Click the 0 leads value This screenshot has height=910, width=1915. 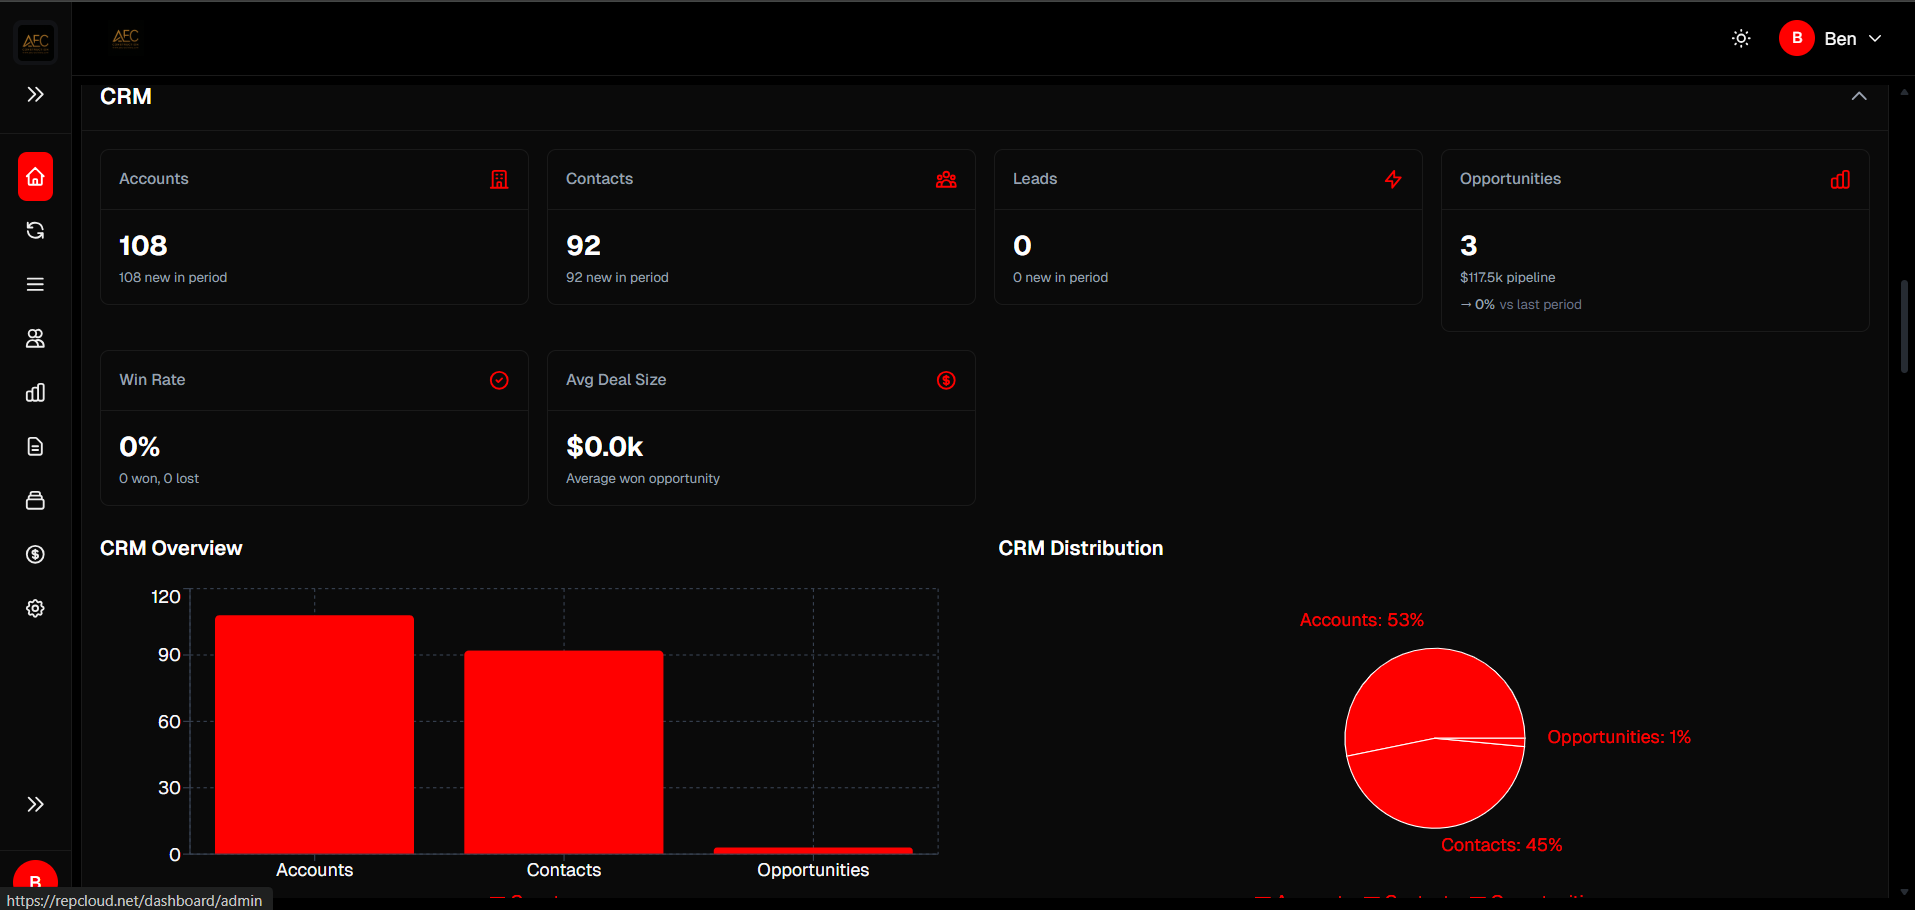[1022, 246]
